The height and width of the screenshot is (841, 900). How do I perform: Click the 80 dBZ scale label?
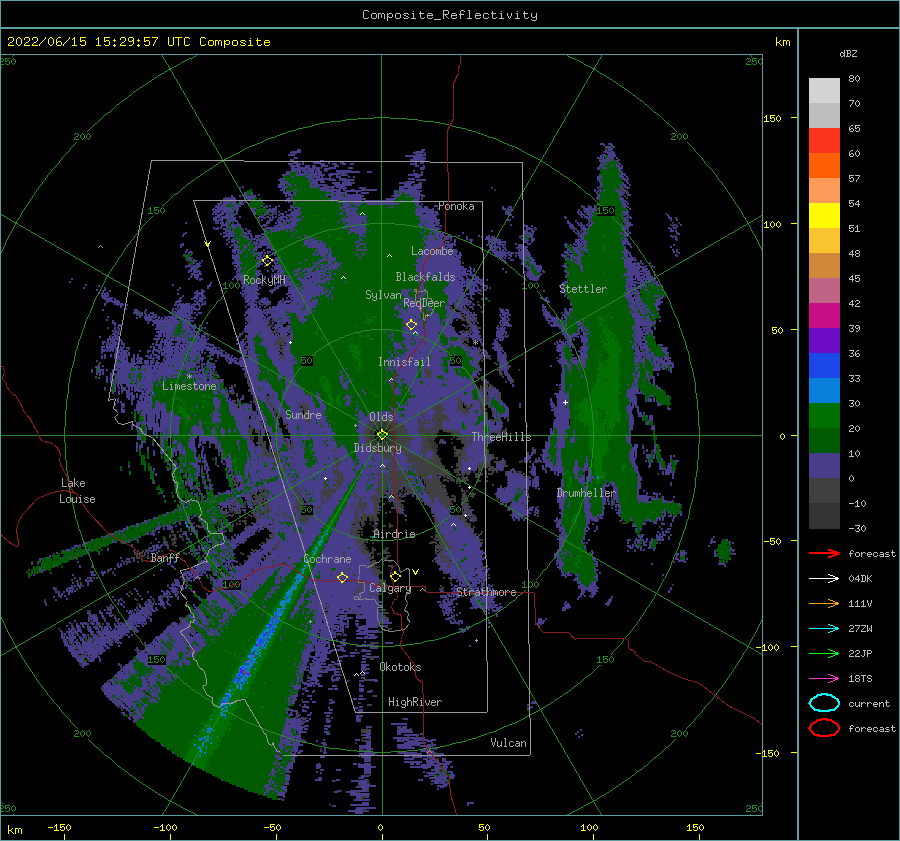tap(854, 79)
